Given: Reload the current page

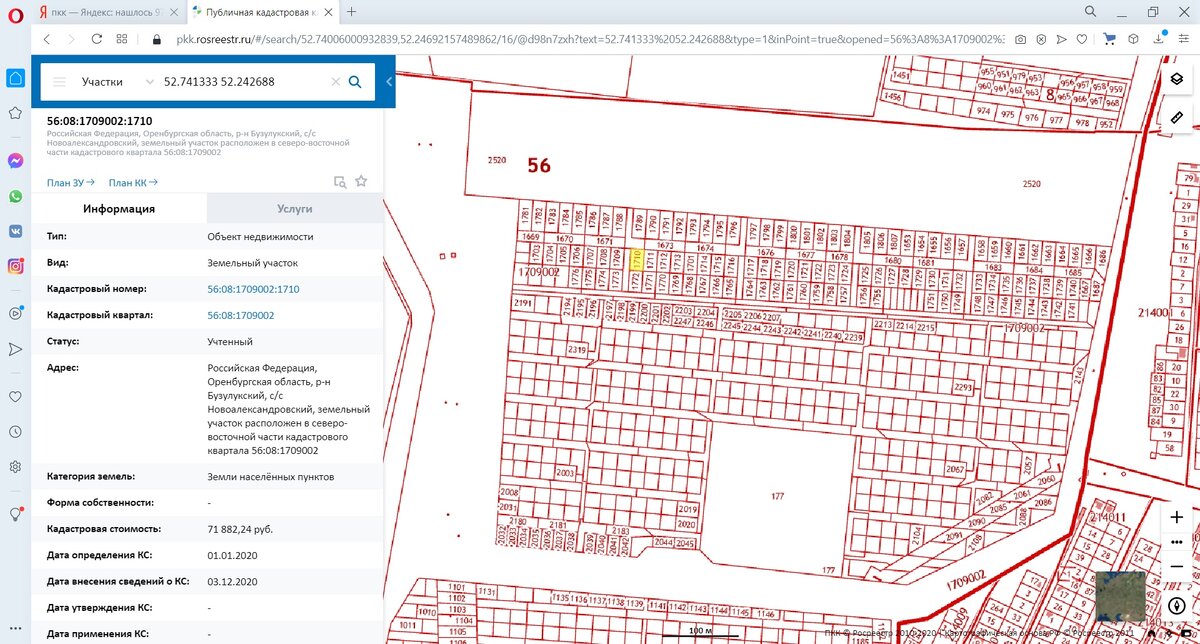Looking at the screenshot, I should tap(97, 39).
